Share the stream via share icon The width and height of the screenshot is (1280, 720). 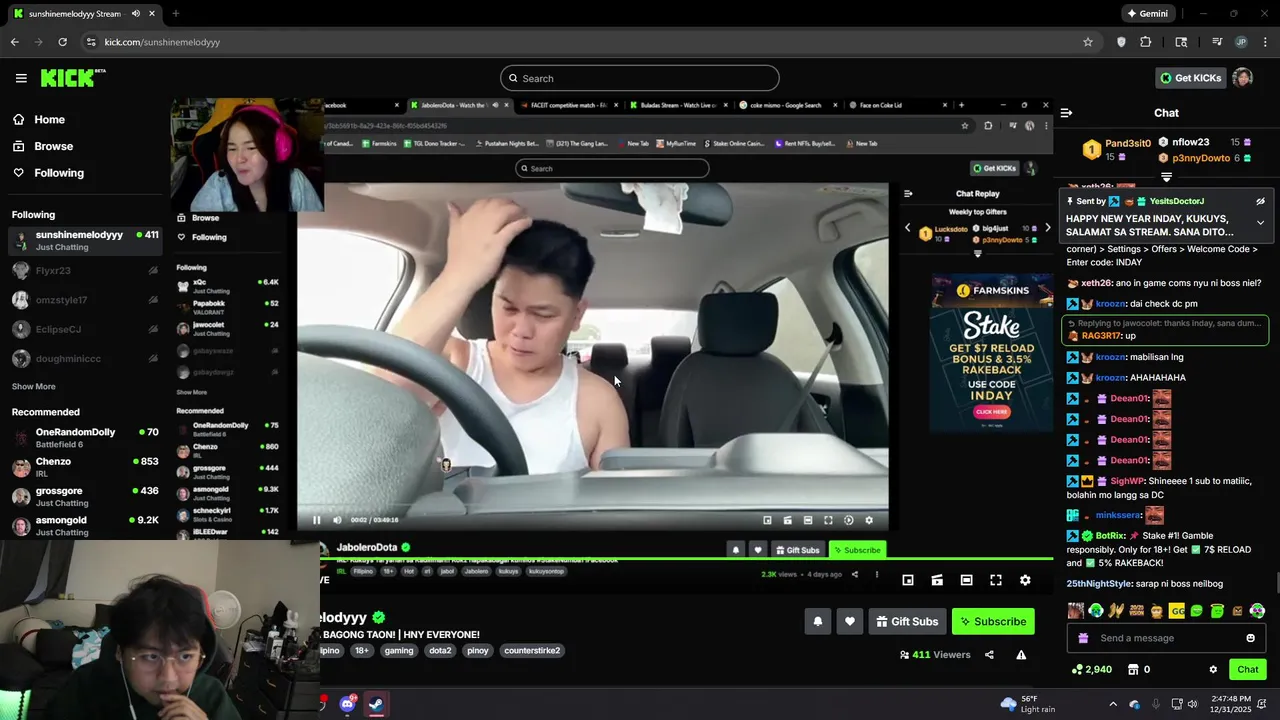click(989, 655)
